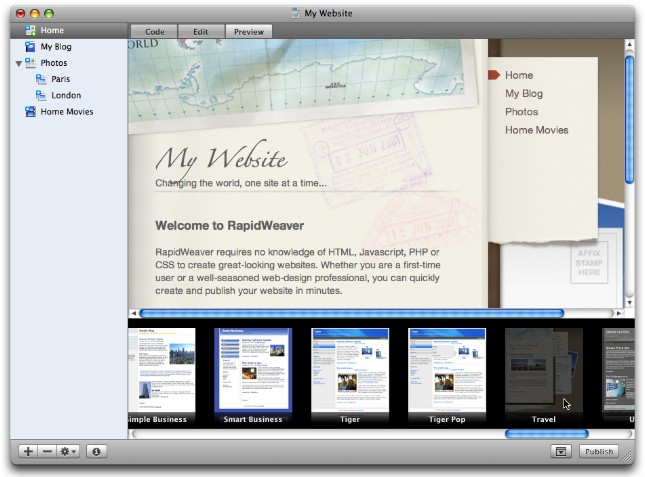Collapse the Photos tree disclosure triangle
The width and height of the screenshot is (645, 477).
(x=19, y=63)
